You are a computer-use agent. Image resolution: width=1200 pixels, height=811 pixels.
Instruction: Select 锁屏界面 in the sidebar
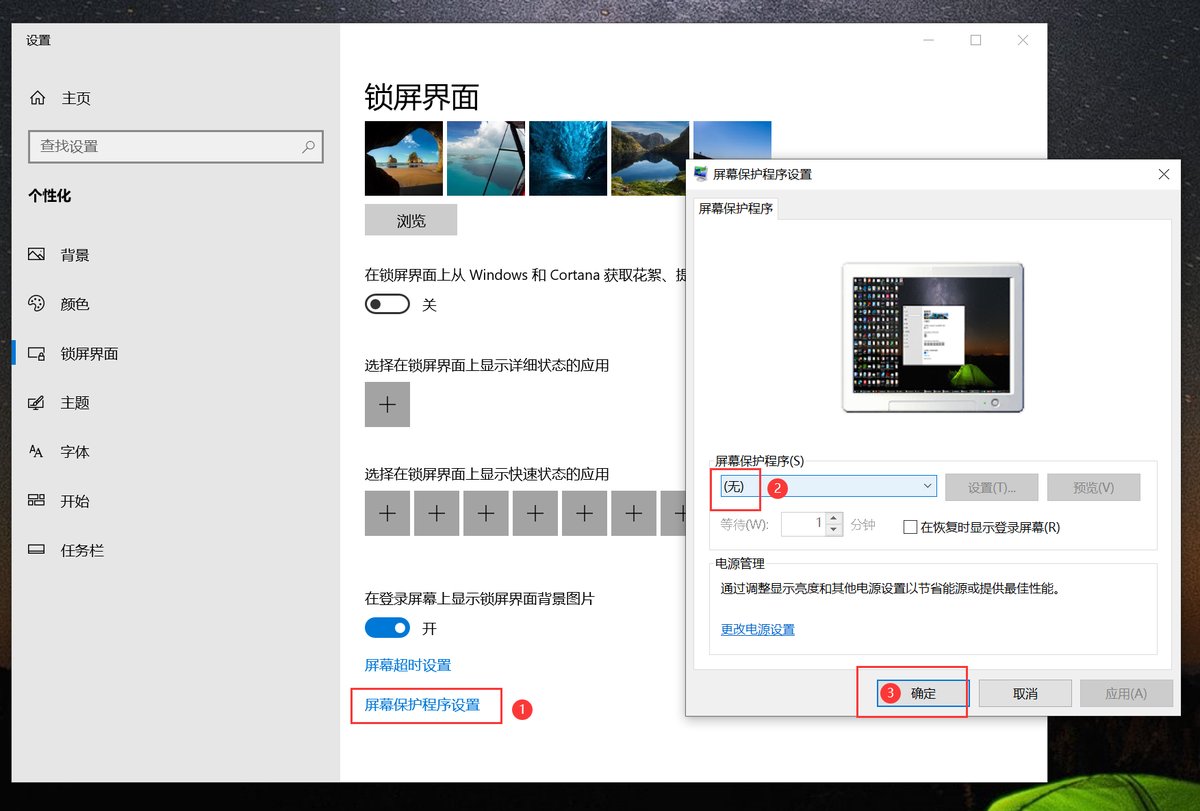74,353
